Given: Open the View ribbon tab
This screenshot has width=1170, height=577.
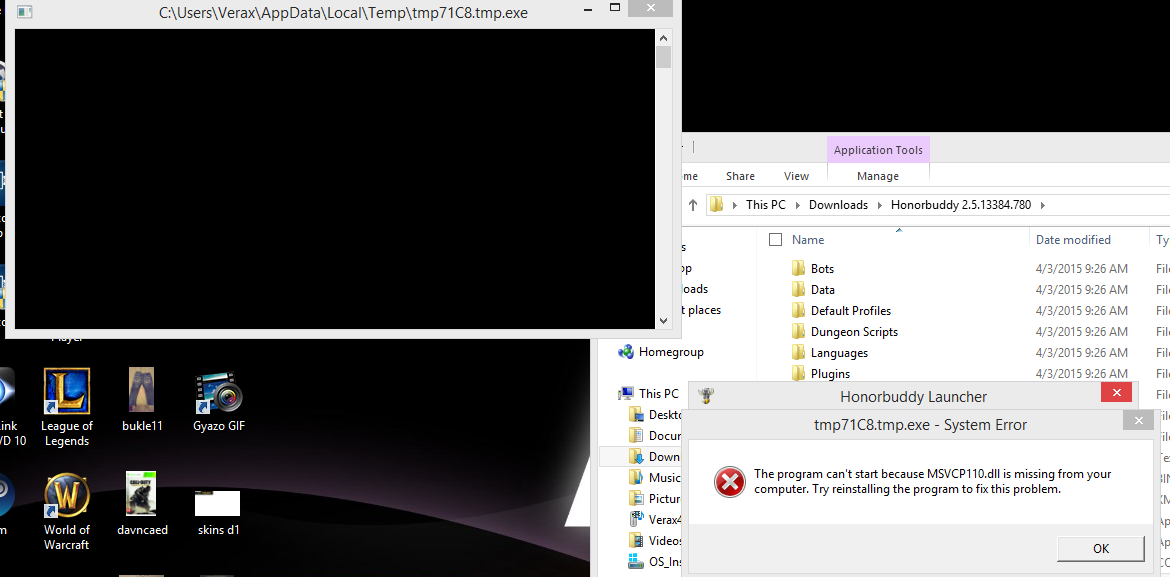Looking at the screenshot, I should [x=796, y=176].
